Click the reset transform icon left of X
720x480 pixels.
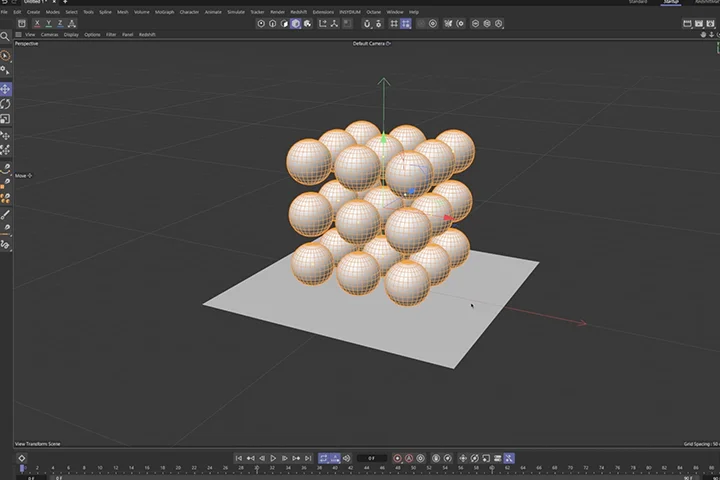point(22,23)
